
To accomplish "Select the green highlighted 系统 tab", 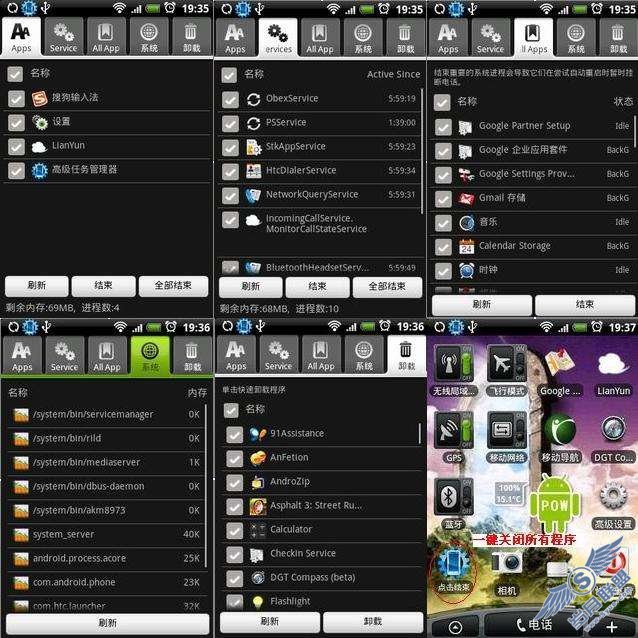I will (x=150, y=355).
